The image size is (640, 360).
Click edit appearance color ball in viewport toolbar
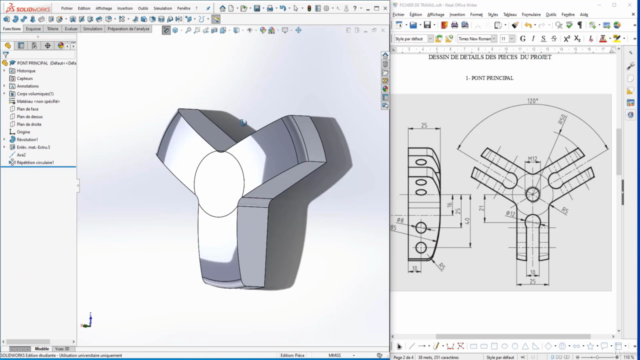pos(263,31)
